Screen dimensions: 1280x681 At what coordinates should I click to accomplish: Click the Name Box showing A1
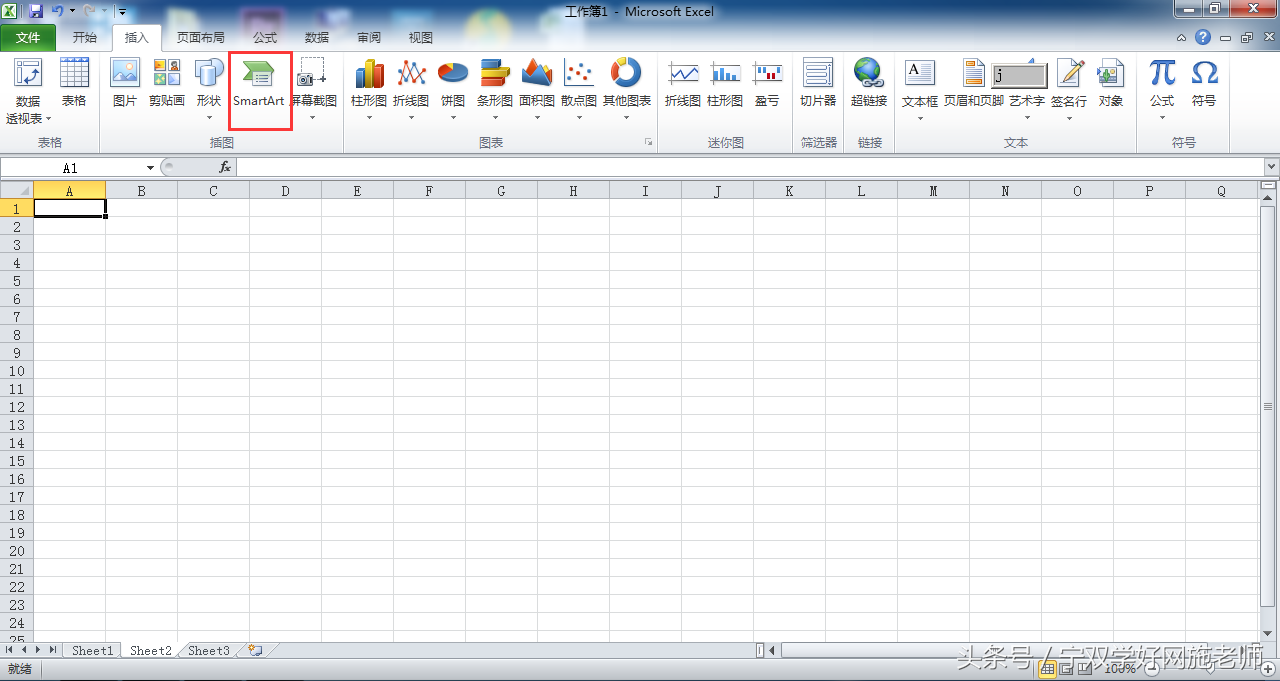[70, 168]
